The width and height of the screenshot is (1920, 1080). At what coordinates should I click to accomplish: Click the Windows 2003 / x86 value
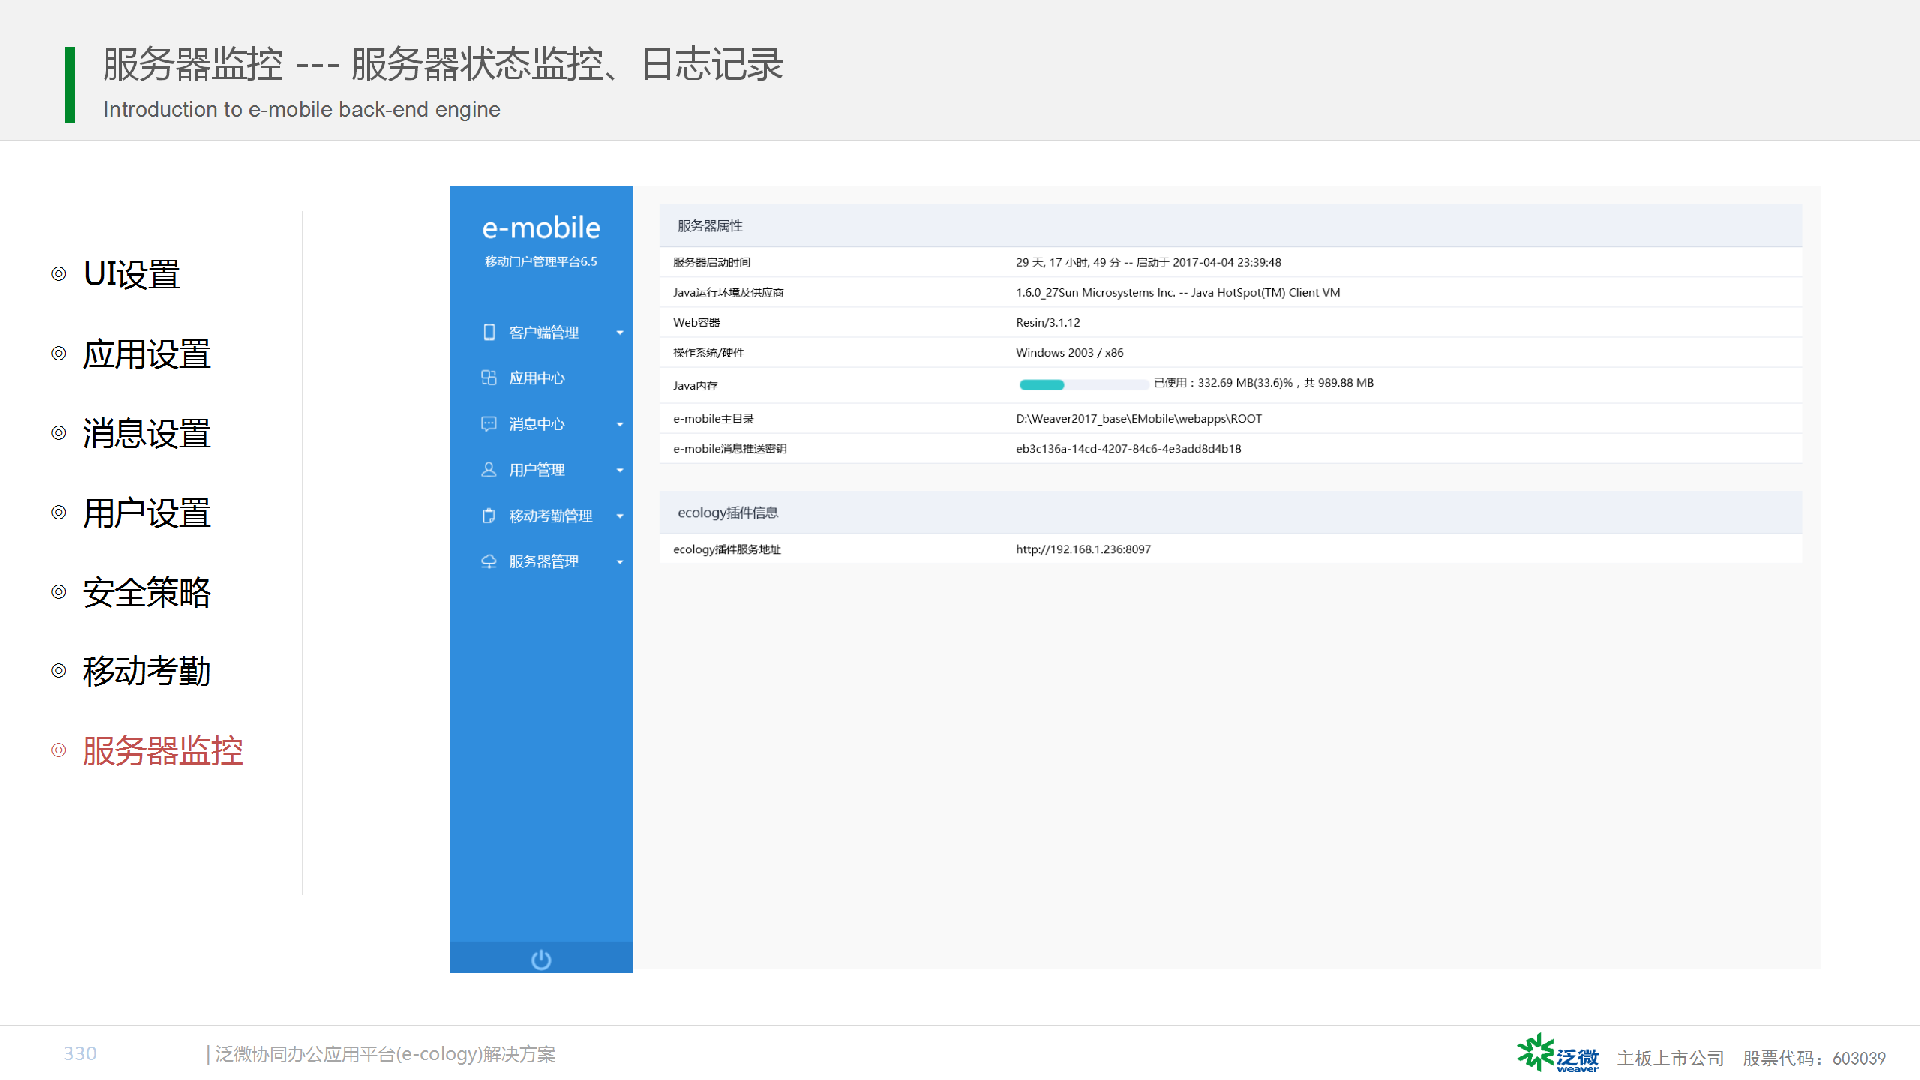click(x=1069, y=353)
